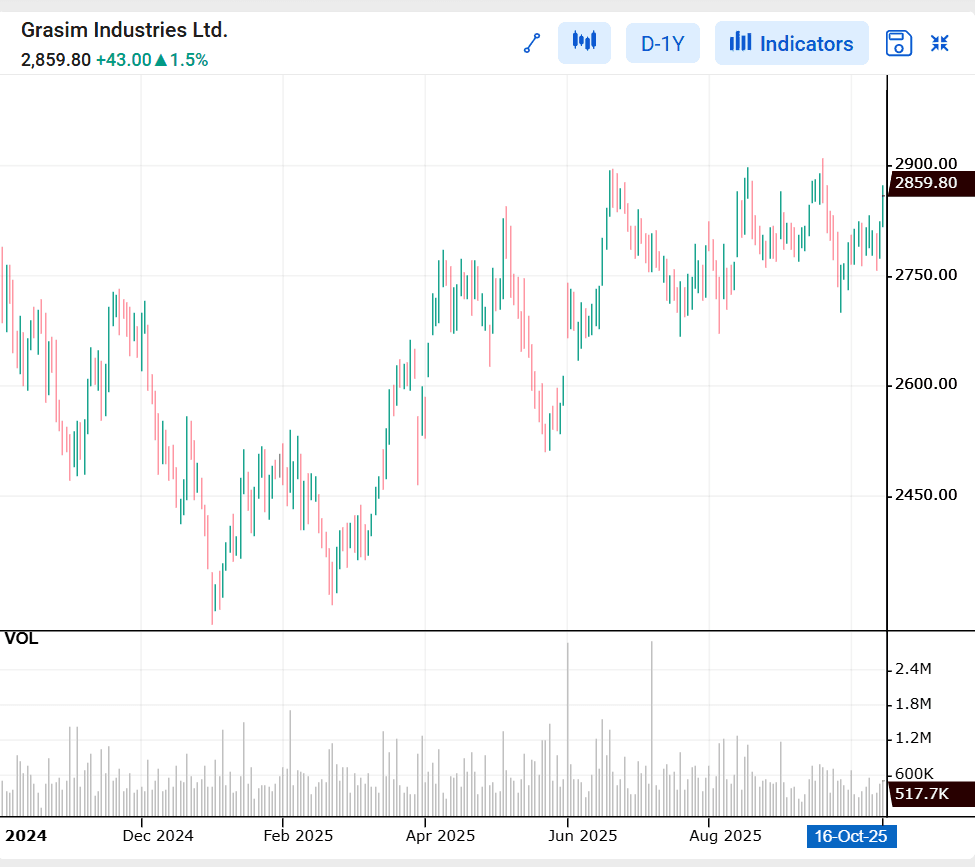The height and width of the screenshot is (867, 975).
Task: Click the Dec 2024 time axis label
Action: tap(158, 836)
